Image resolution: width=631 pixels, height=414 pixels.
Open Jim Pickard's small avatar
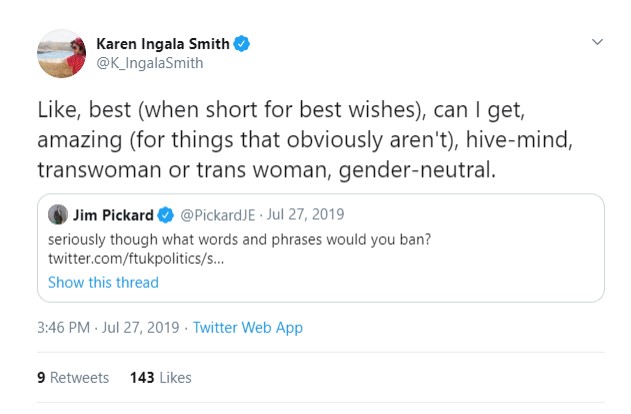59,216
